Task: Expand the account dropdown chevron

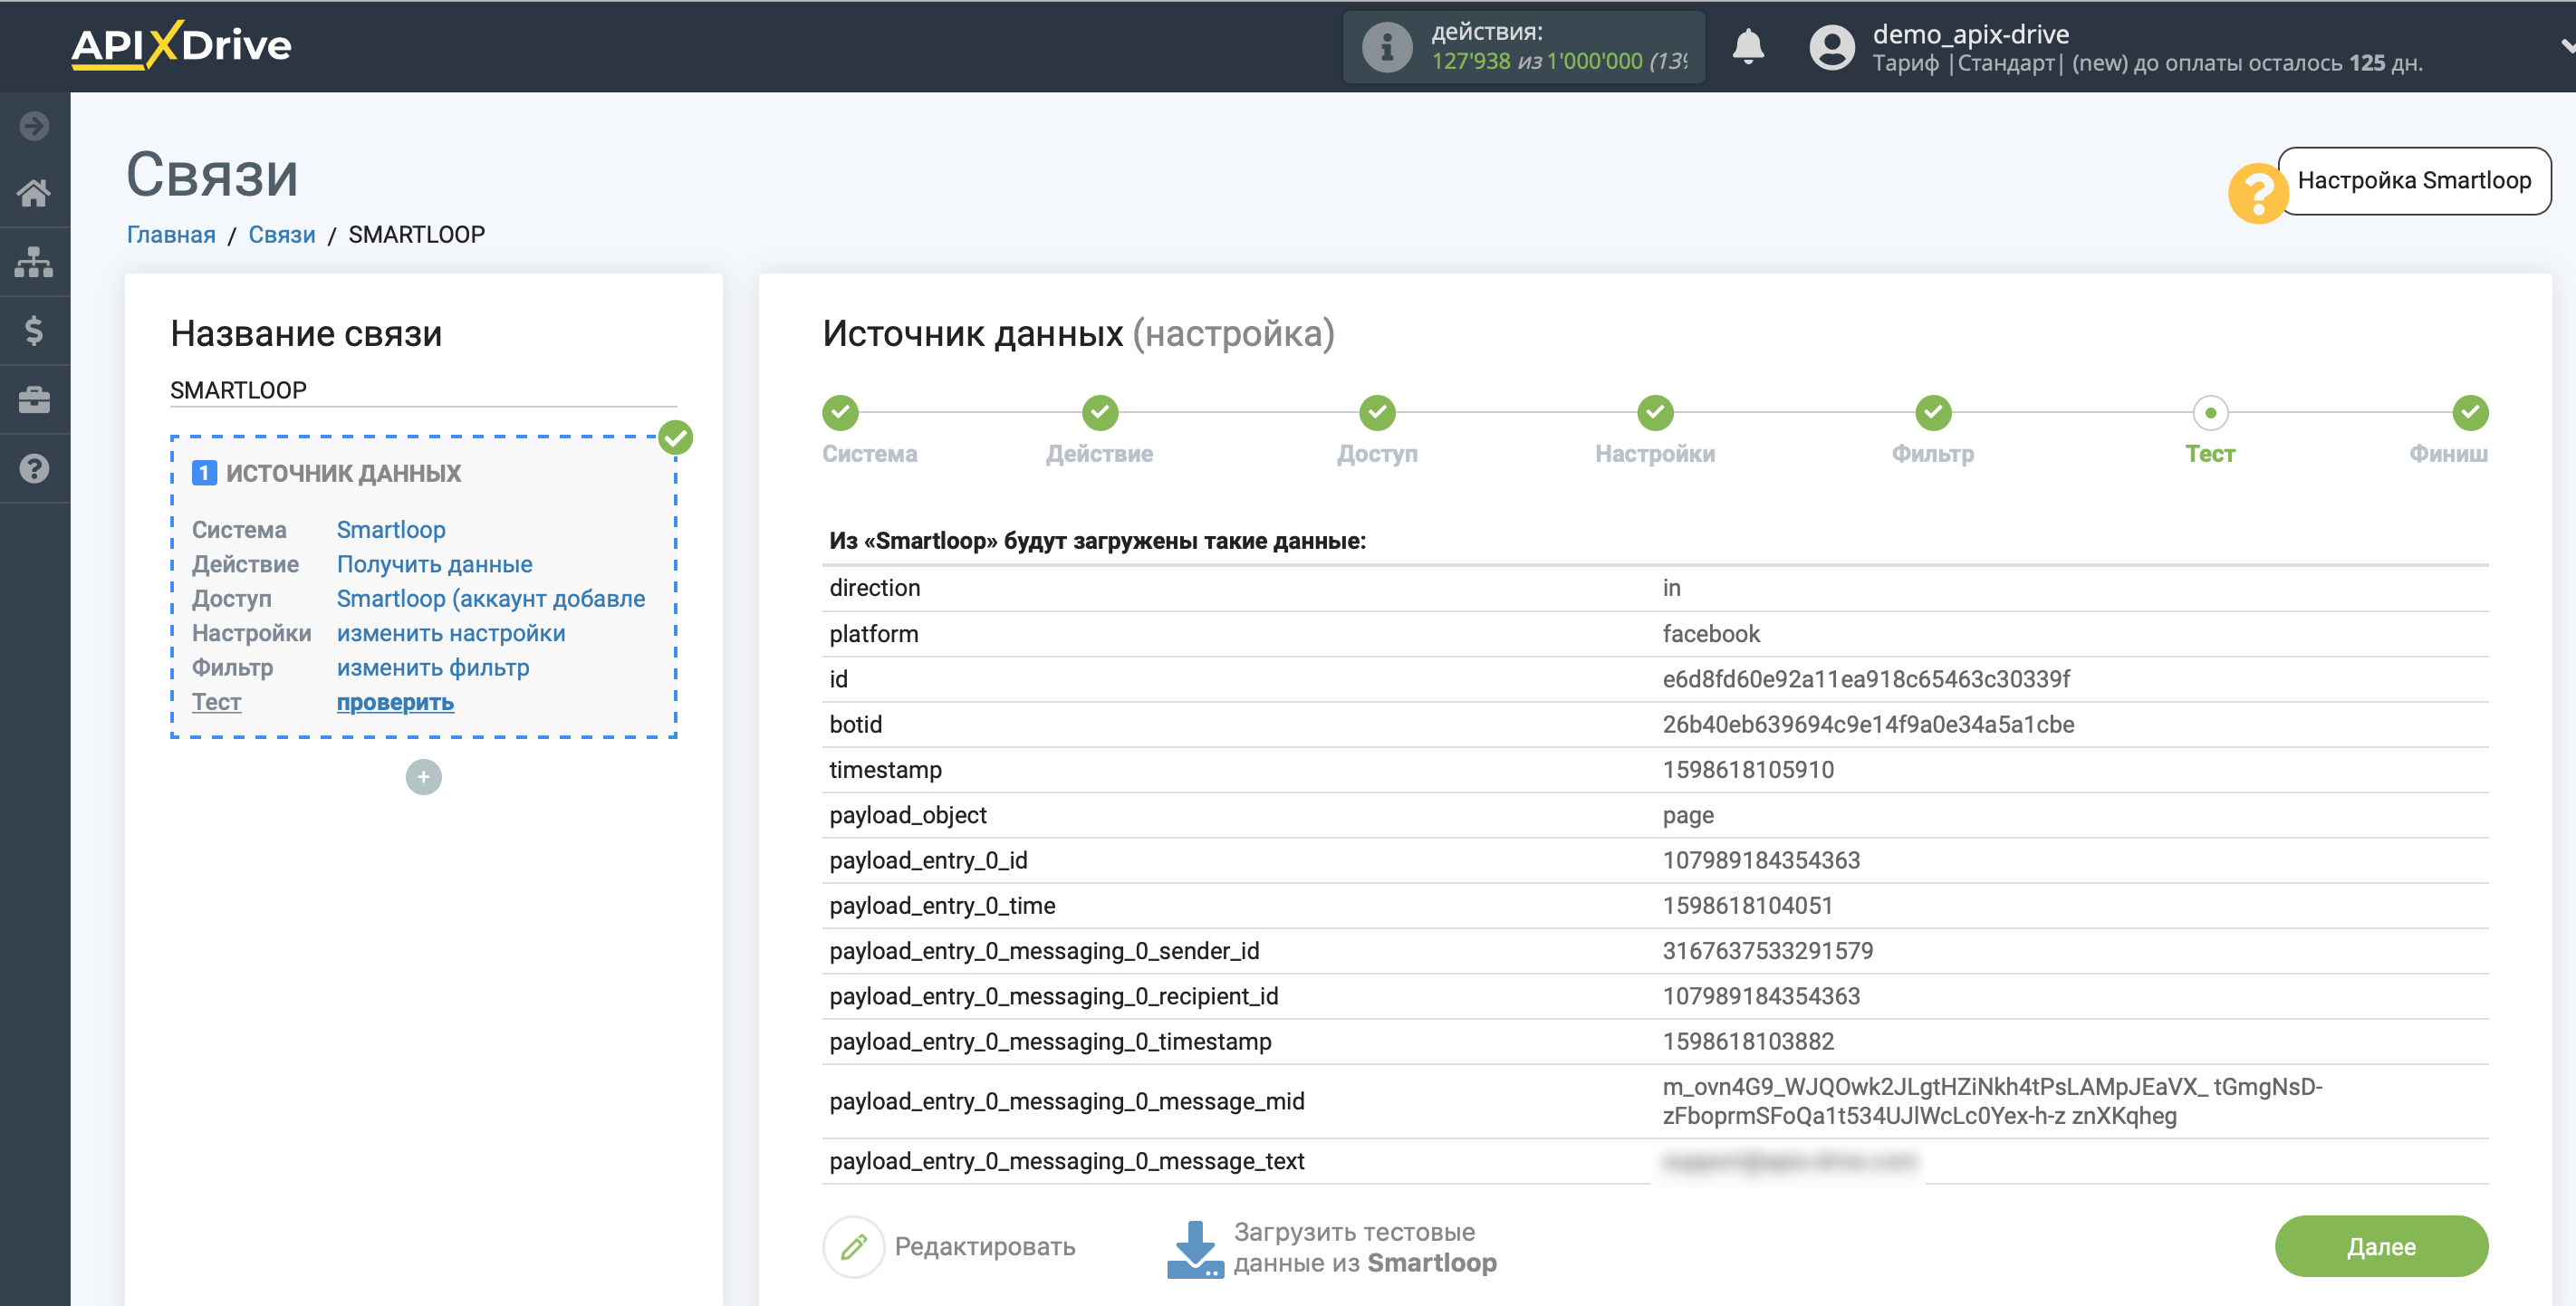Action: [2566, 46]
